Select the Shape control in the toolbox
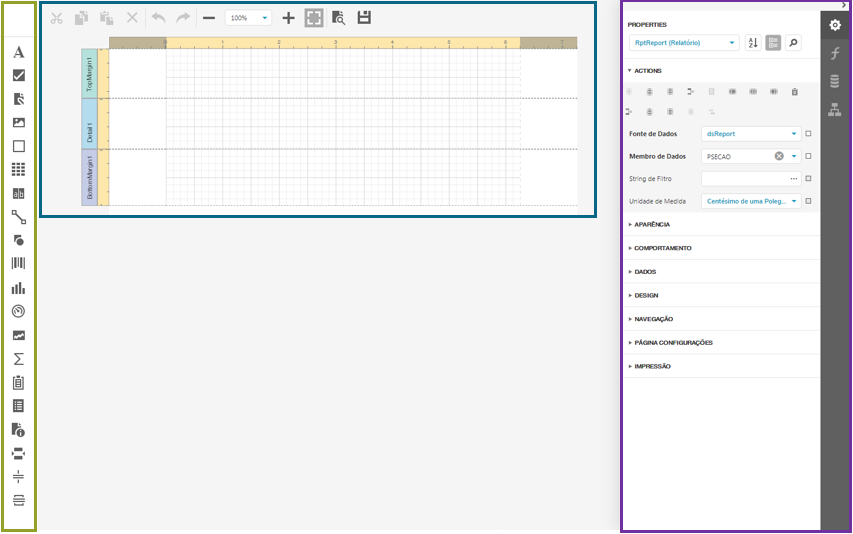 [18, 240]
